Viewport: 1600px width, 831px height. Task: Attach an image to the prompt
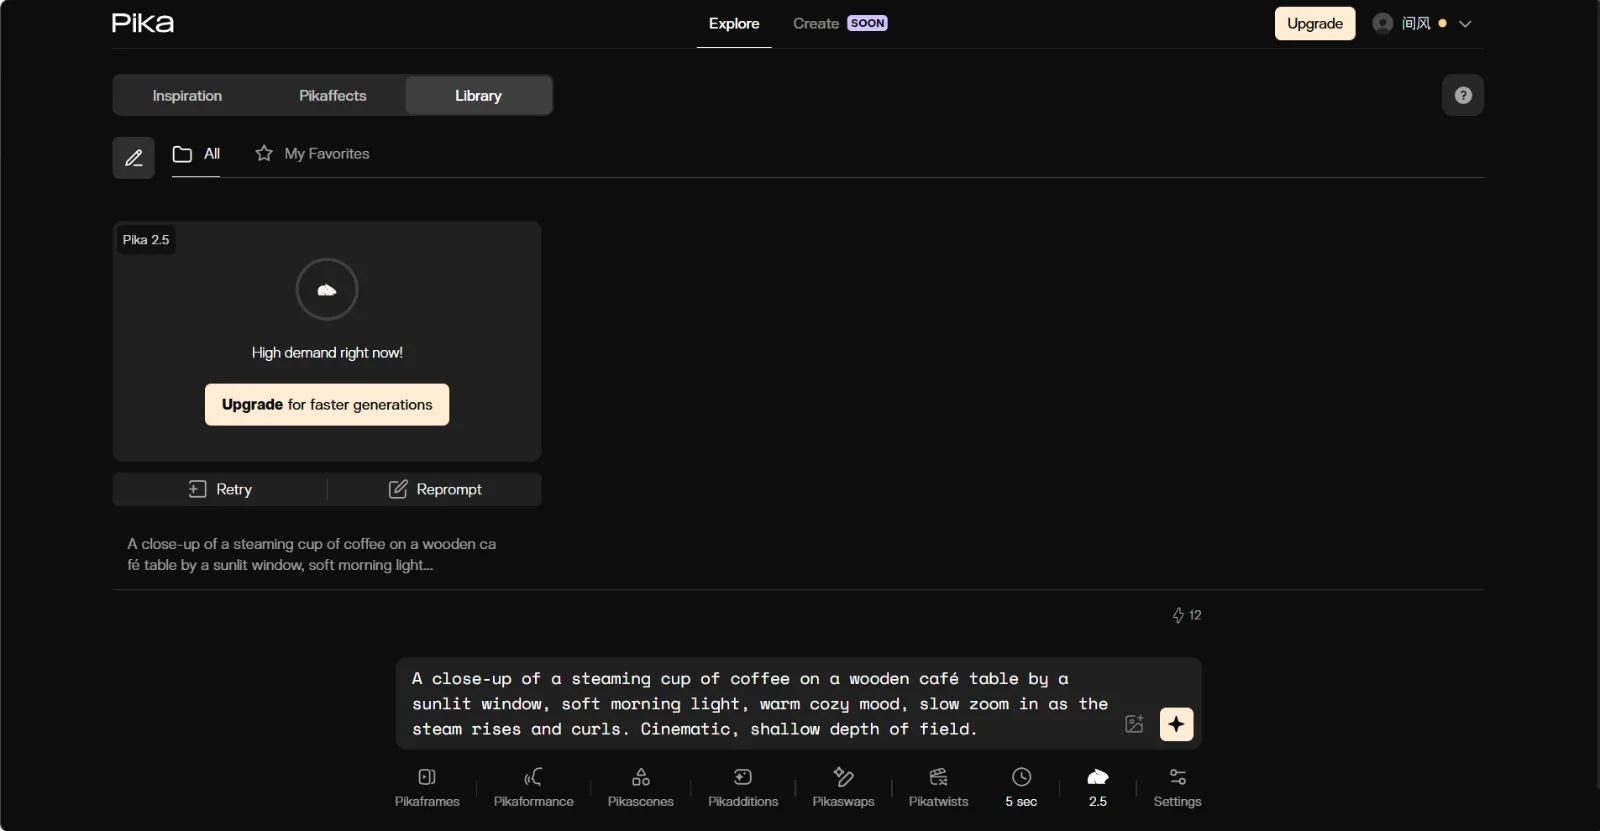[x=1134, y=724]
